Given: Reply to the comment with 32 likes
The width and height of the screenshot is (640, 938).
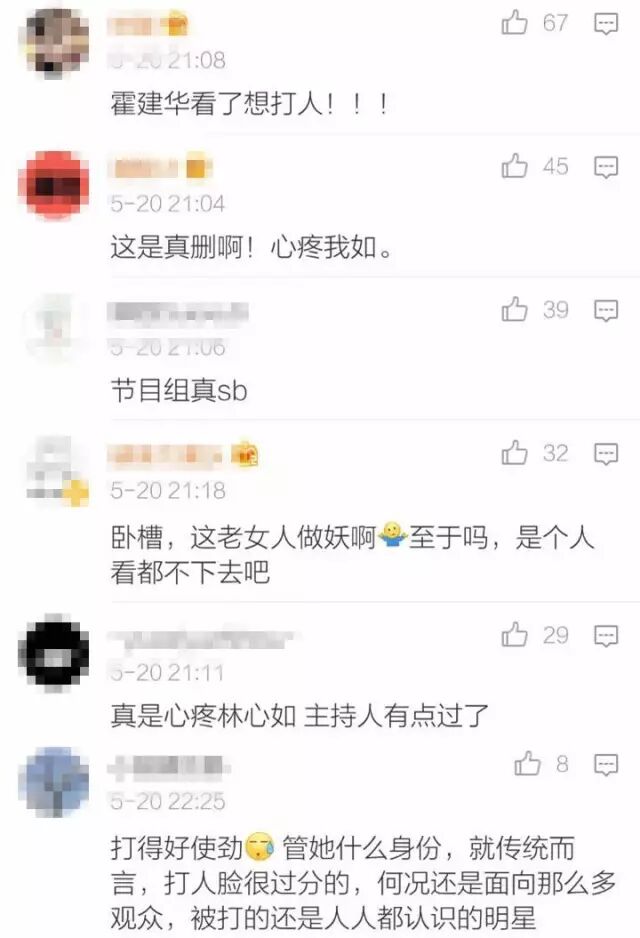Looking at the screenshot, I should click(605, 453).
